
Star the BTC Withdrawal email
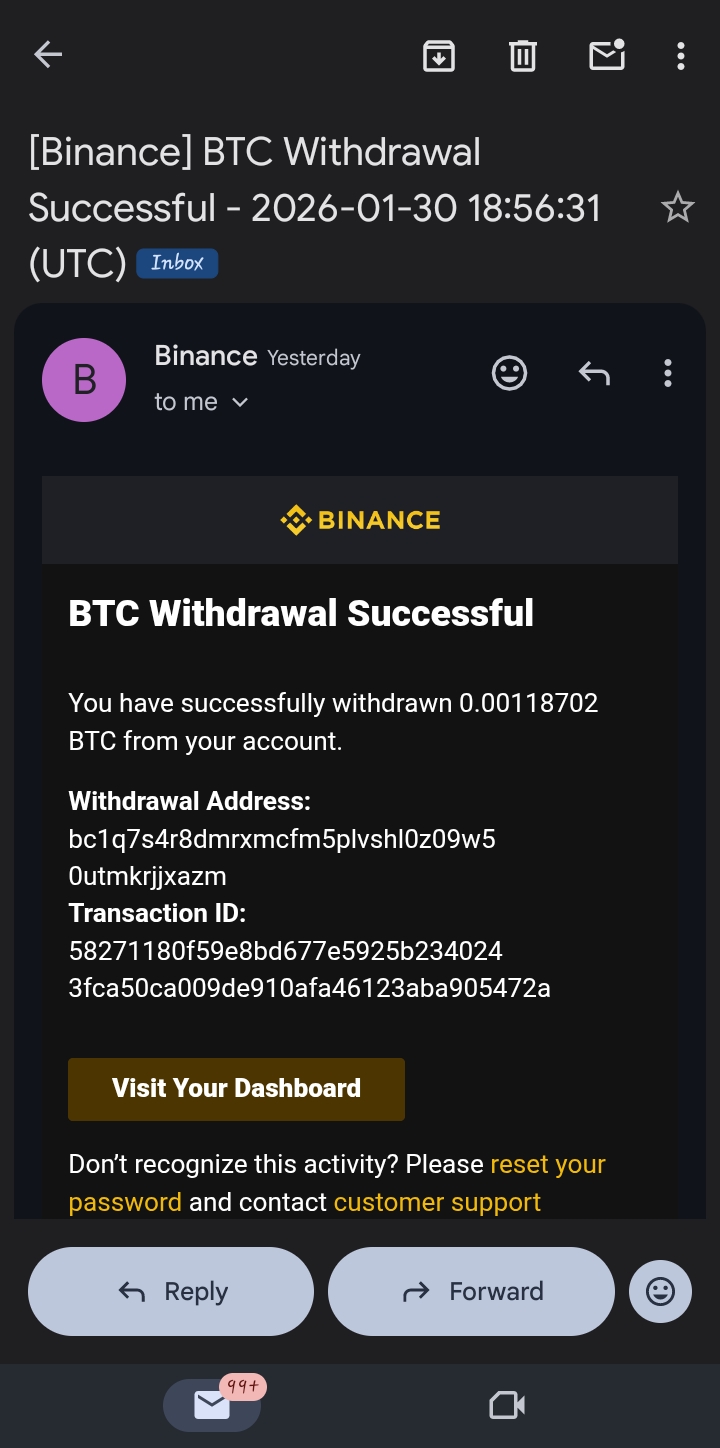tap(677, 208)
